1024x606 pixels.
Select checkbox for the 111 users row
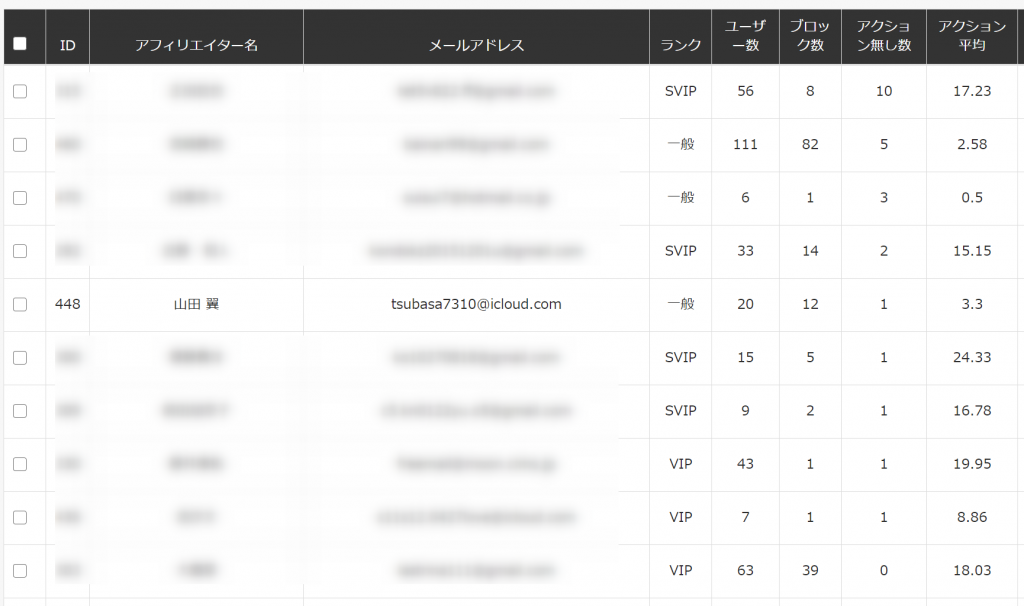20,144
